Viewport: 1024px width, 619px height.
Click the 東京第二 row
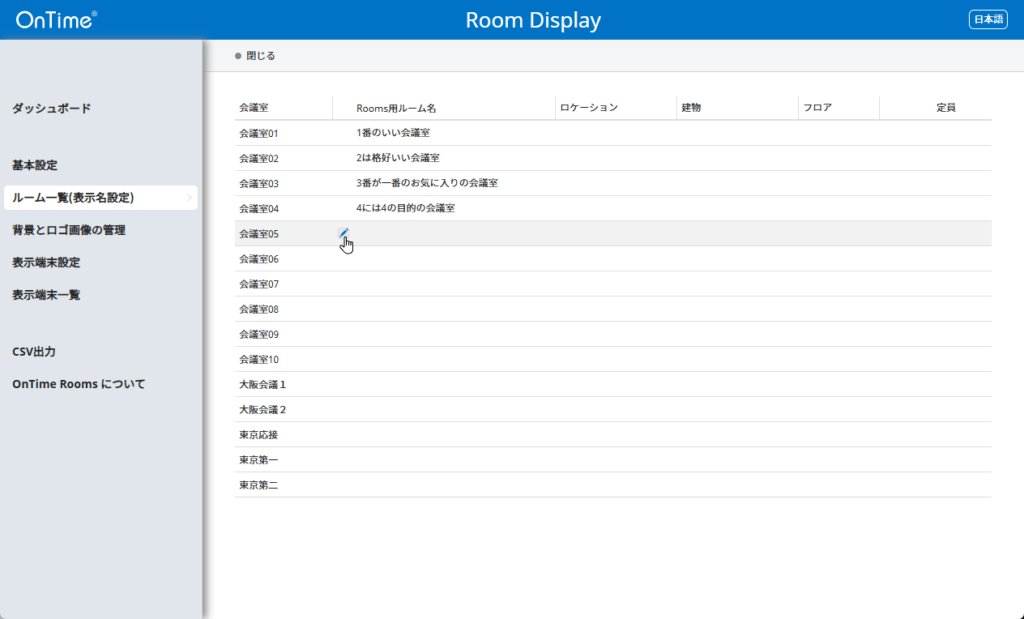(x=259, y=485)
